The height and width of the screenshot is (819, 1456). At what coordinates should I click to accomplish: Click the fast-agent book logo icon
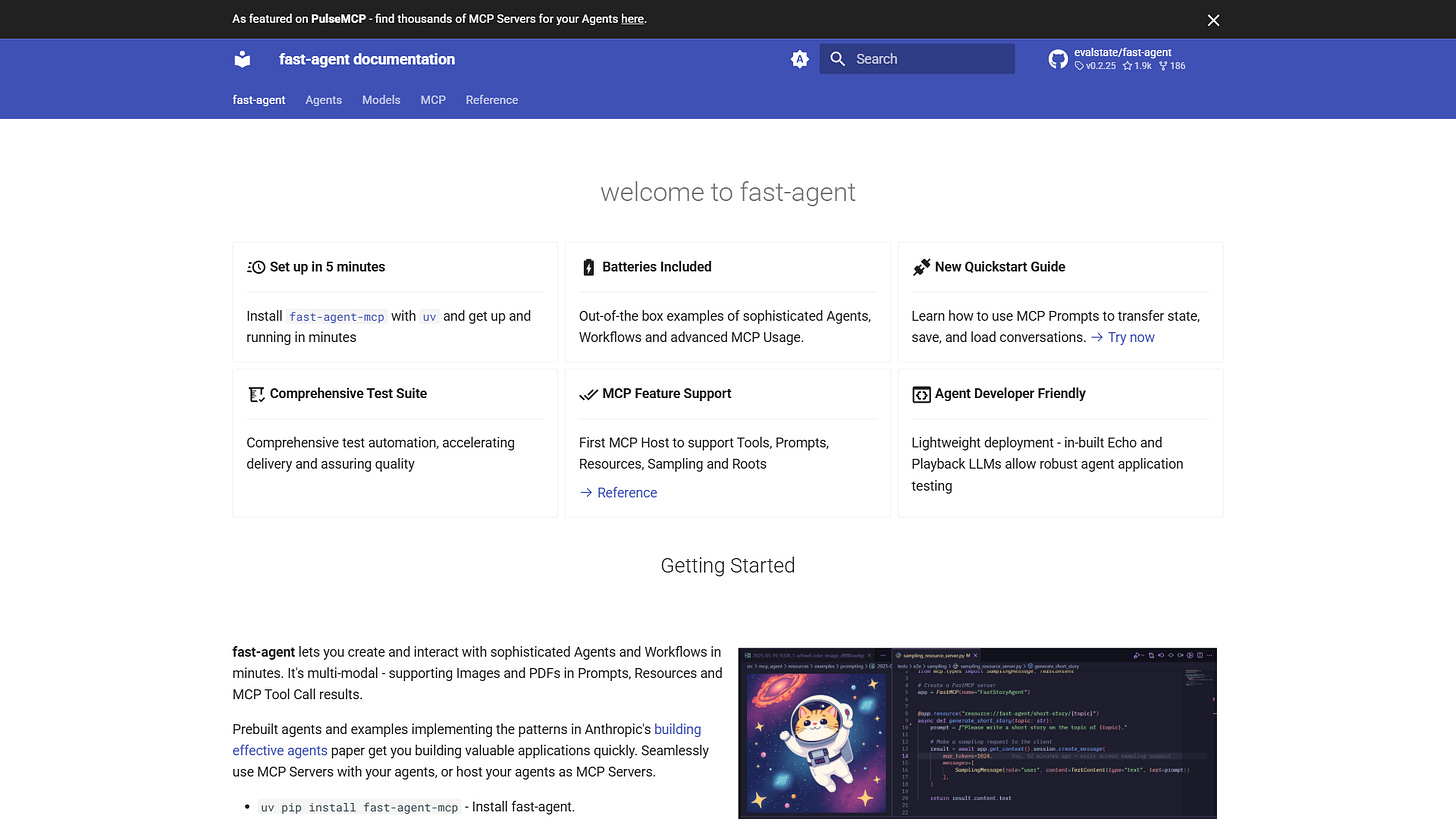[242, 59]
